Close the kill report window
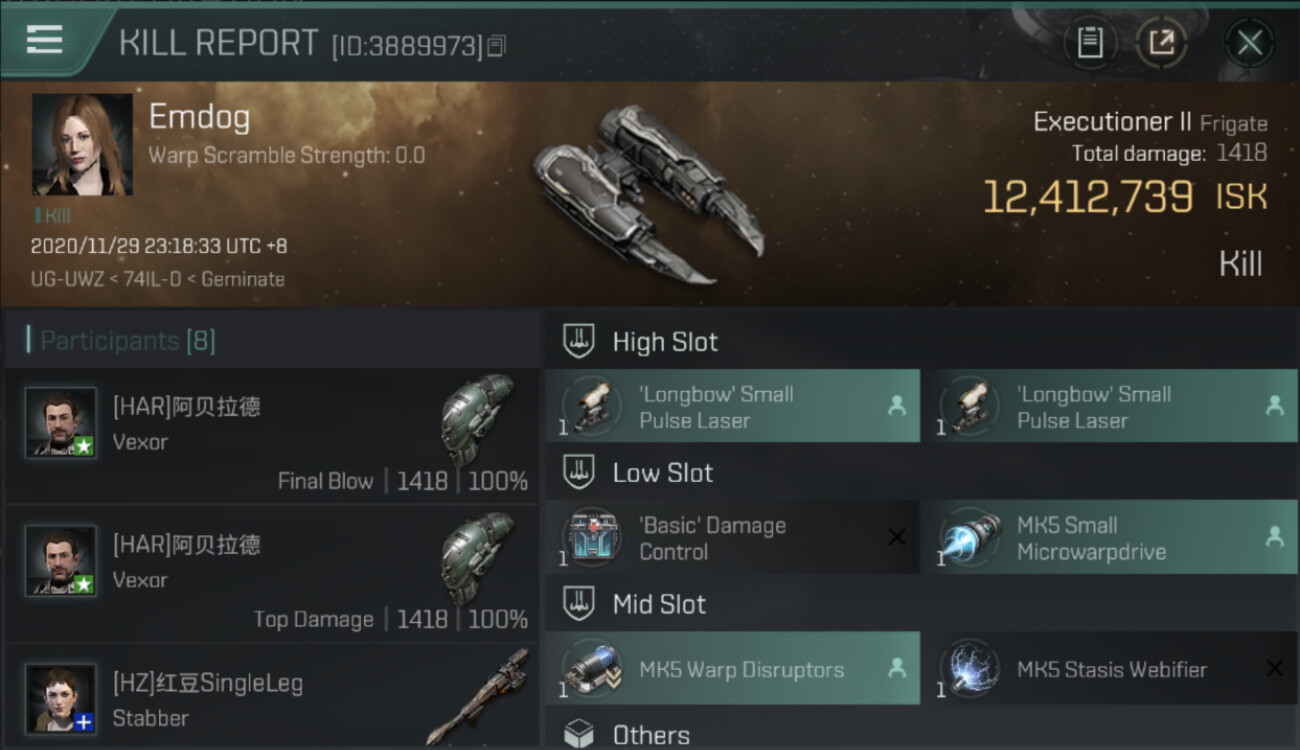Screen dimensions: 1300x750 coord(1249,43)
